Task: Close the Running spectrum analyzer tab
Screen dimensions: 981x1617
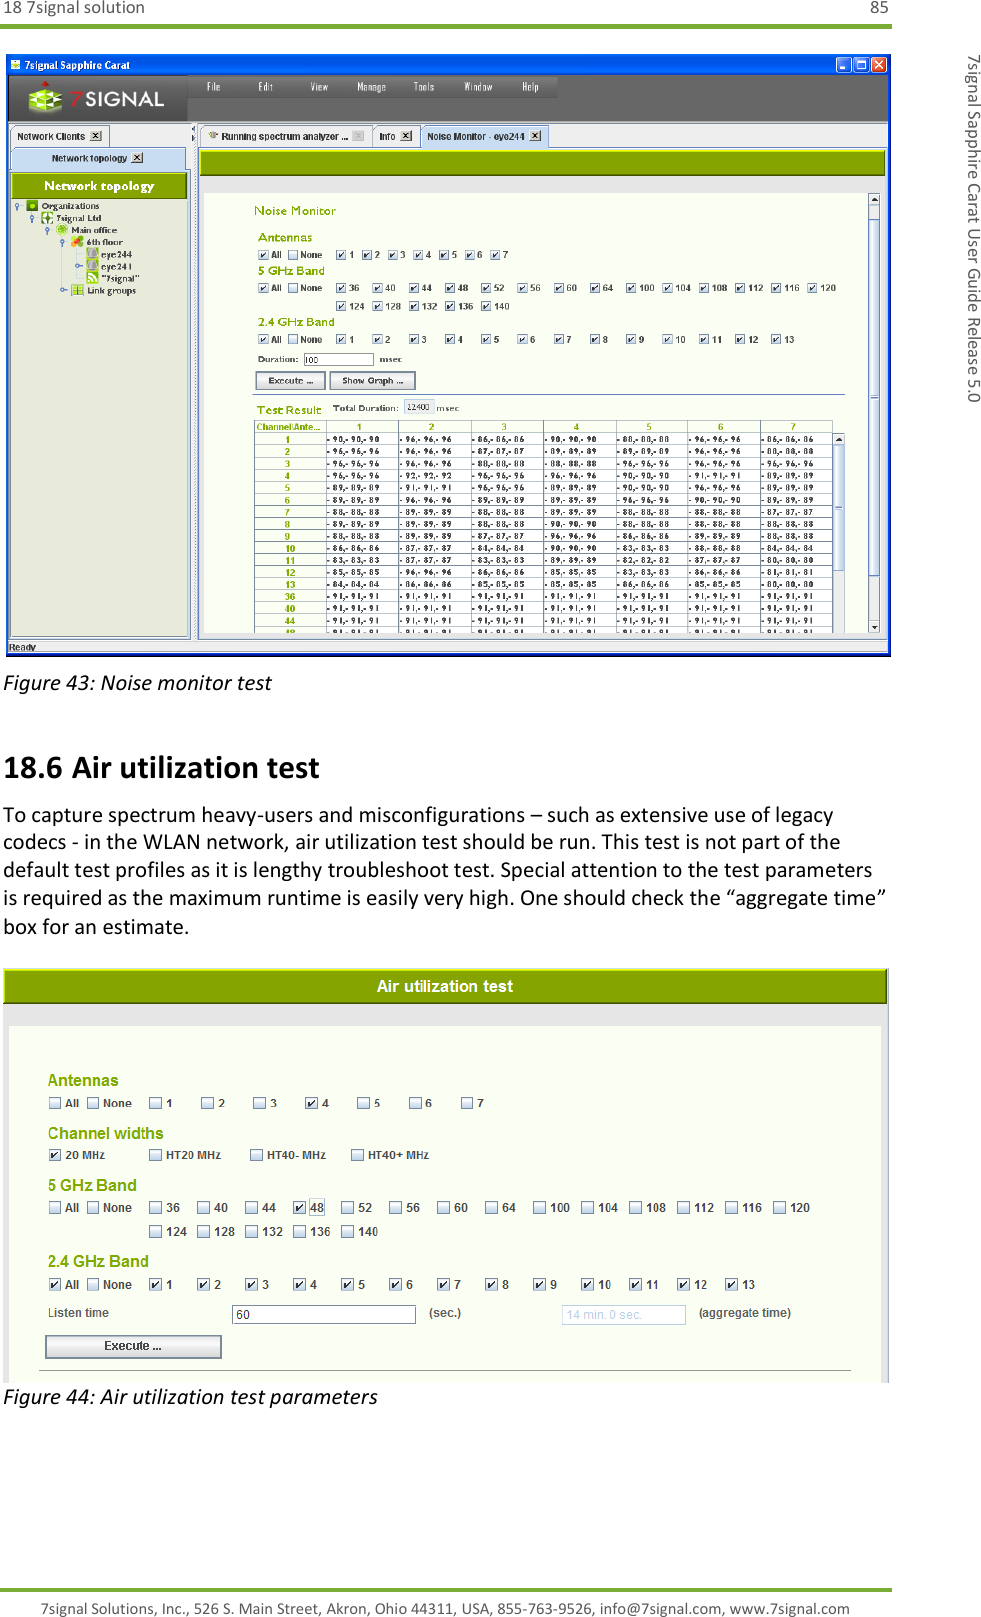Action: (x=358, y=136)
